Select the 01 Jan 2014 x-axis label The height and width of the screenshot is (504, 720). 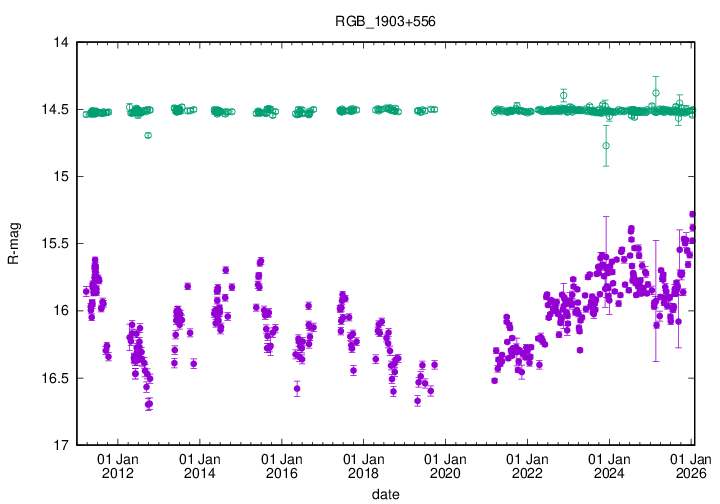tap(199, 464)
